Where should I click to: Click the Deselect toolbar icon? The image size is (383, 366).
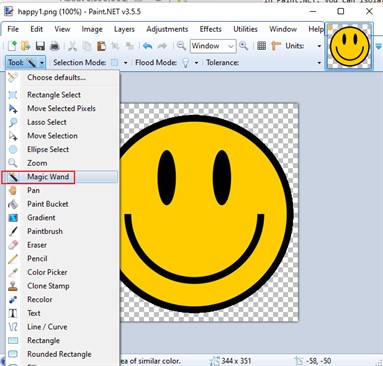[x=130, y=46]
